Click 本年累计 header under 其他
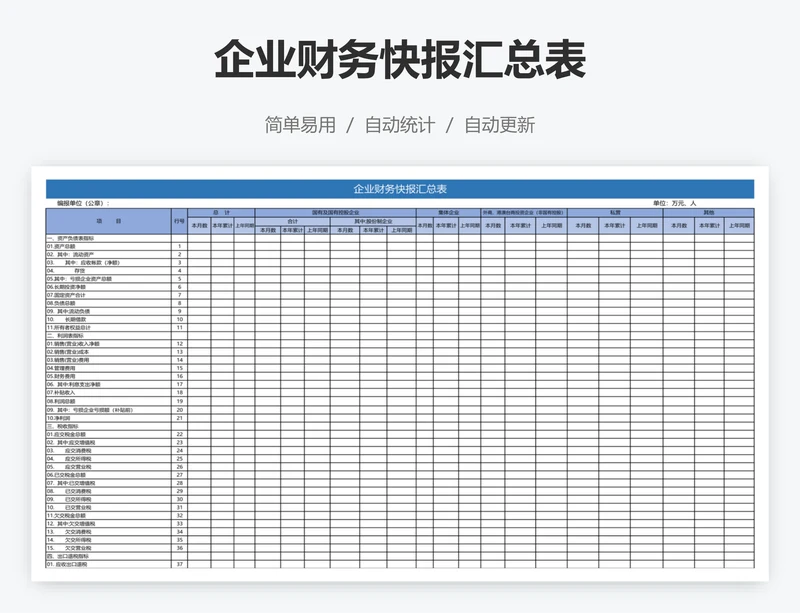This screenshot has height=613, width=800. coord(709,226)
